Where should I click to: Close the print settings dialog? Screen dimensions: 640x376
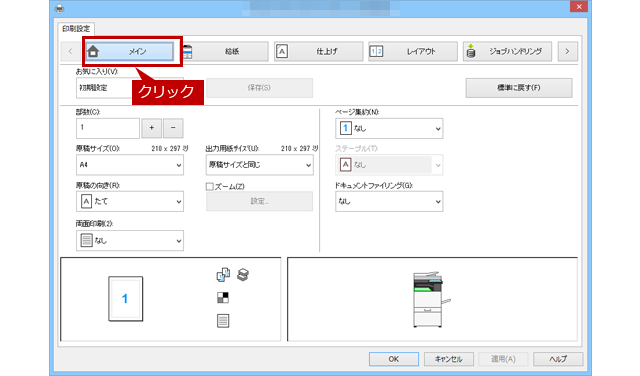pyautogui.click(x=579, y=7)
